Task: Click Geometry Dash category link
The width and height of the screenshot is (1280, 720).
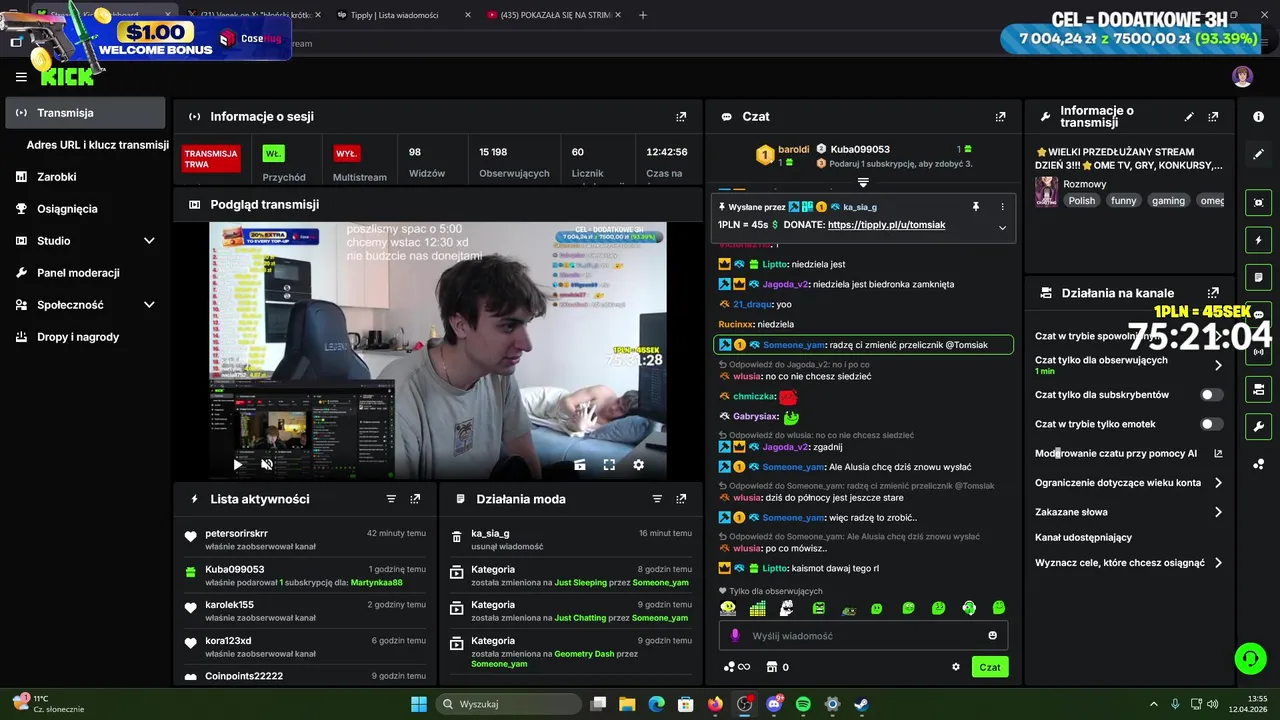Action: (584, 653)
